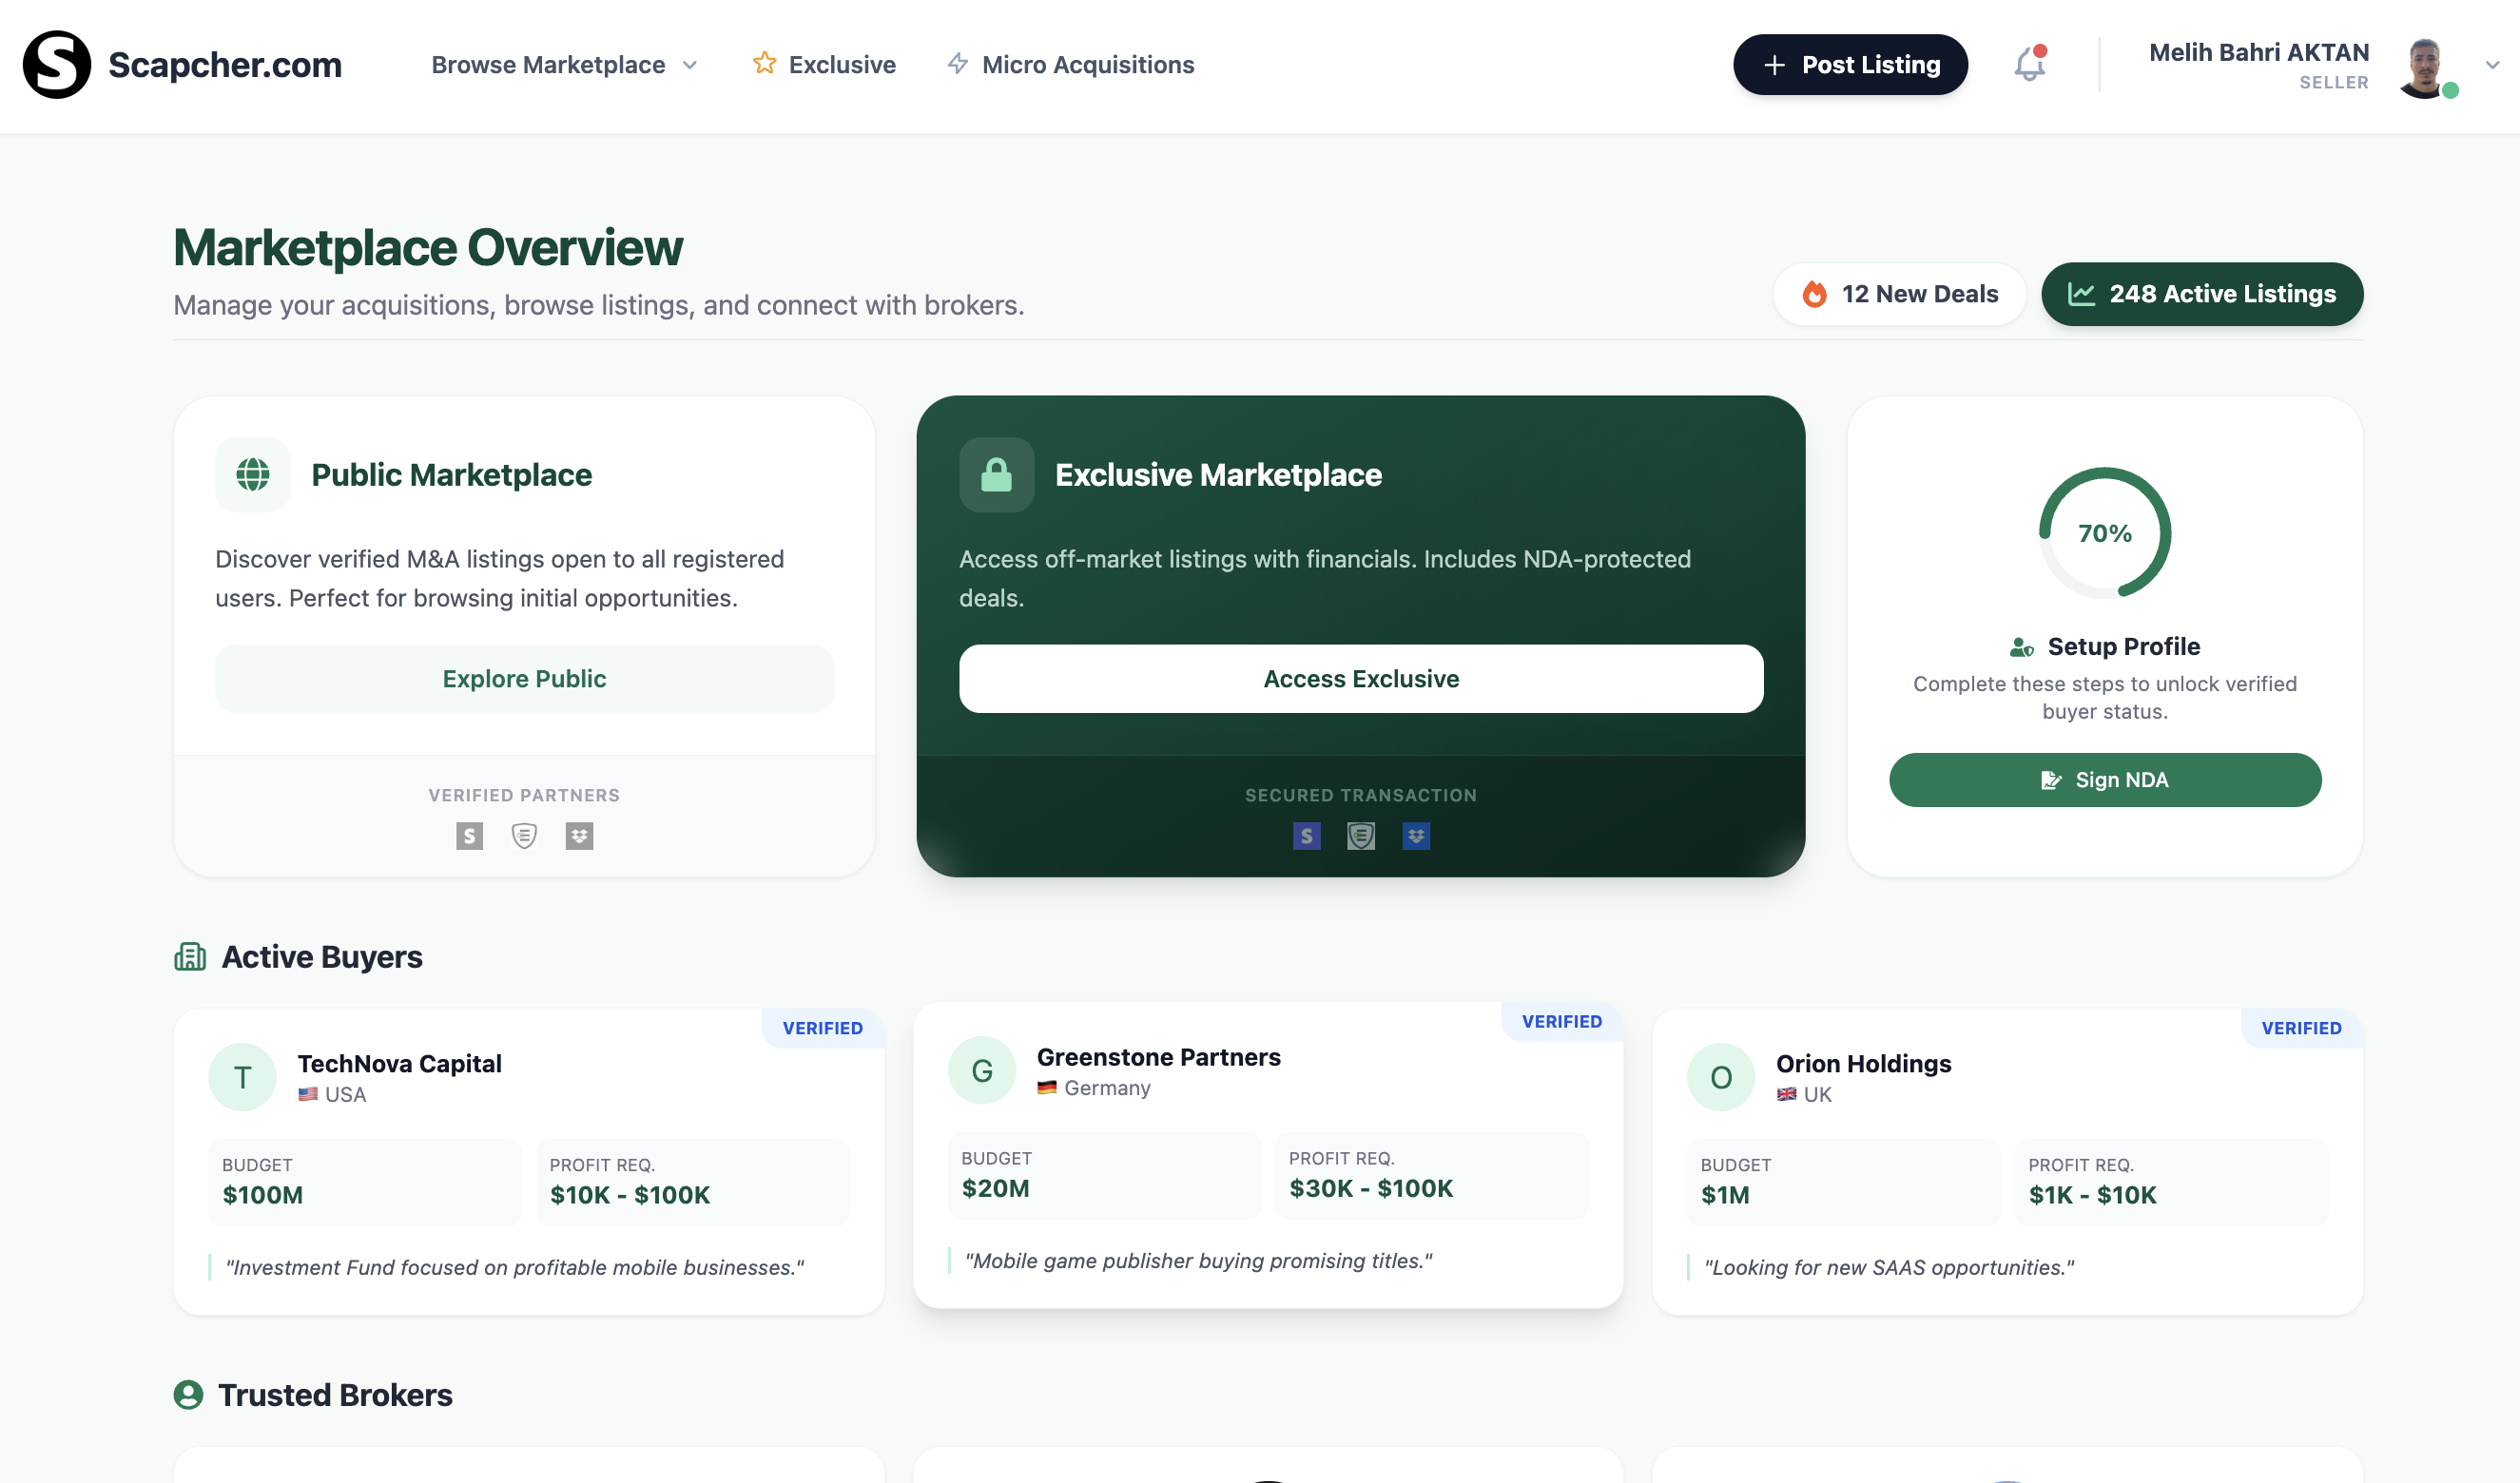The width and height of the screenshot is (2520, 1483).
Task: Select the fire icon beside 12 New Deals
Action: tap(1815, 294)
